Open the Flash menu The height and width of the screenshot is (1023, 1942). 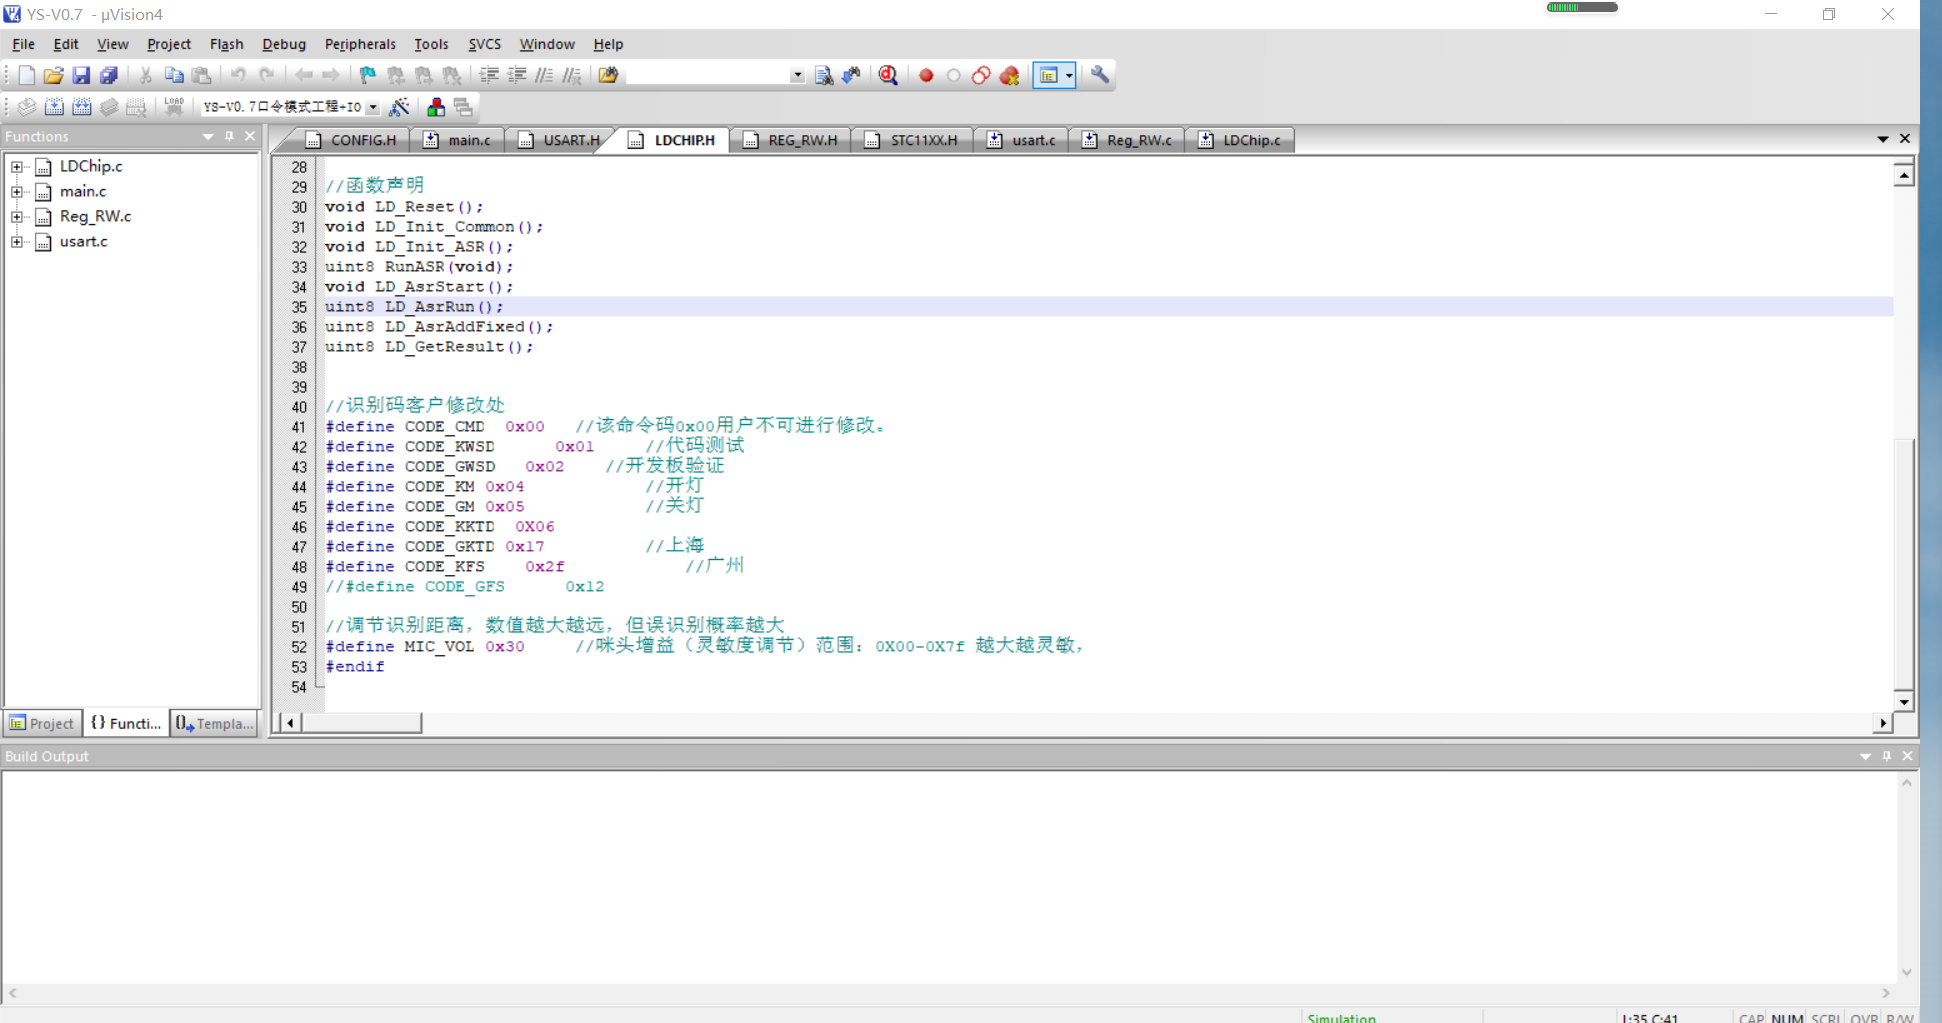click(226, 44)
